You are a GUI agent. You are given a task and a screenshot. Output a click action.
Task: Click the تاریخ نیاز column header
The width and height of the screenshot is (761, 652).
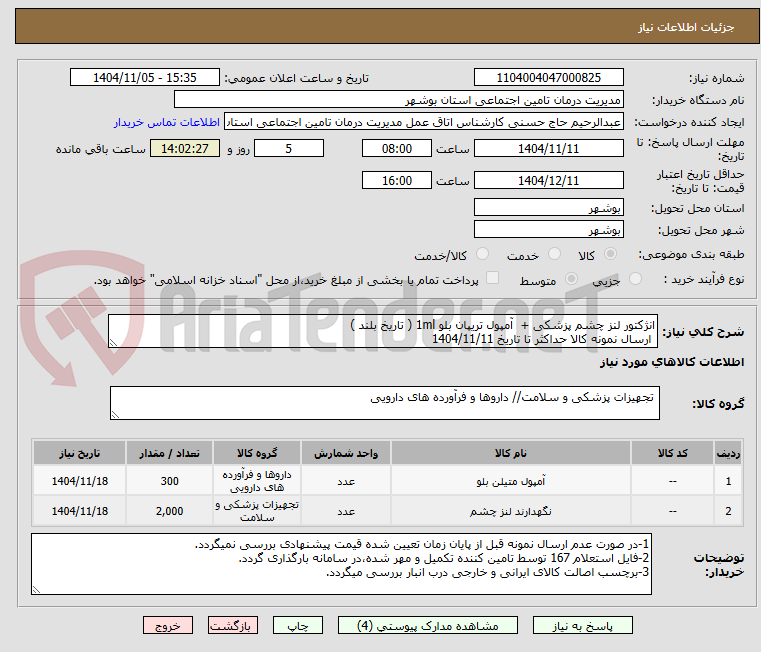click(x=80, y=453)
